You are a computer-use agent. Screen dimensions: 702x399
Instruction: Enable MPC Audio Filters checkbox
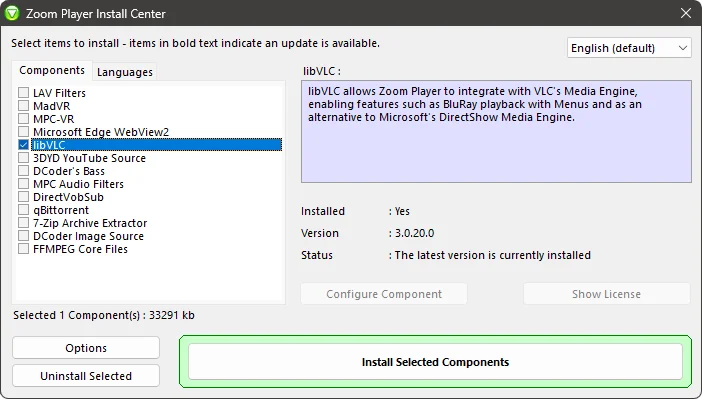click(x=23, y=184)
